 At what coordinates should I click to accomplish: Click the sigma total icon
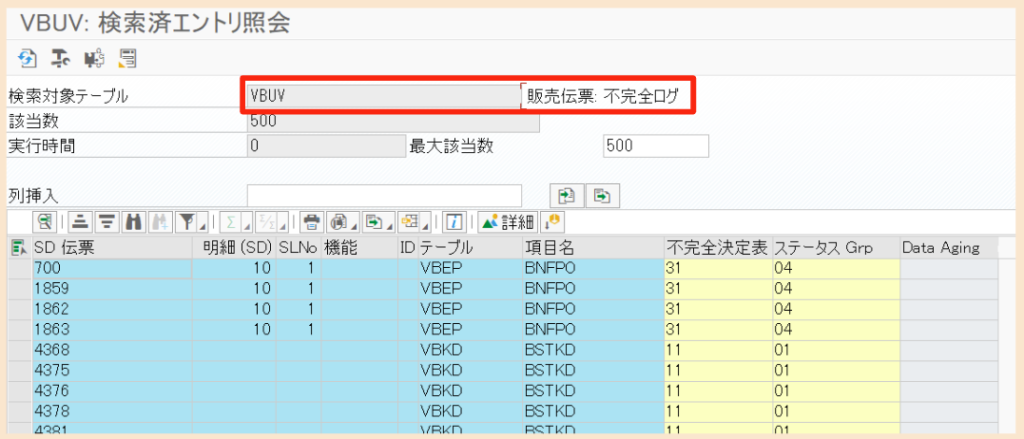[231, 223]
